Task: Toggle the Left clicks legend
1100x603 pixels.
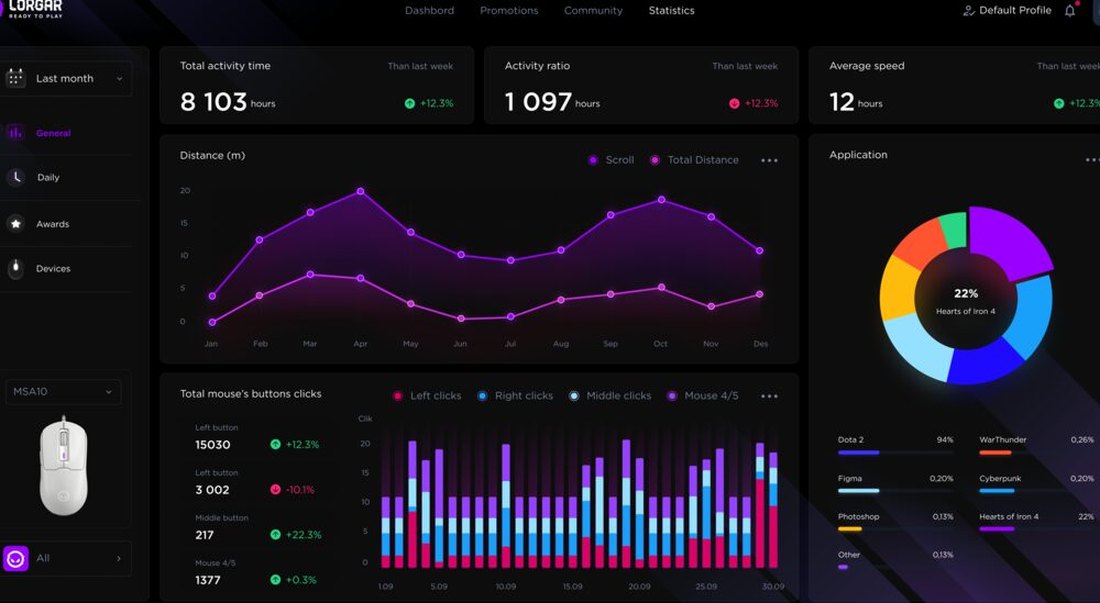Action: 427,395
